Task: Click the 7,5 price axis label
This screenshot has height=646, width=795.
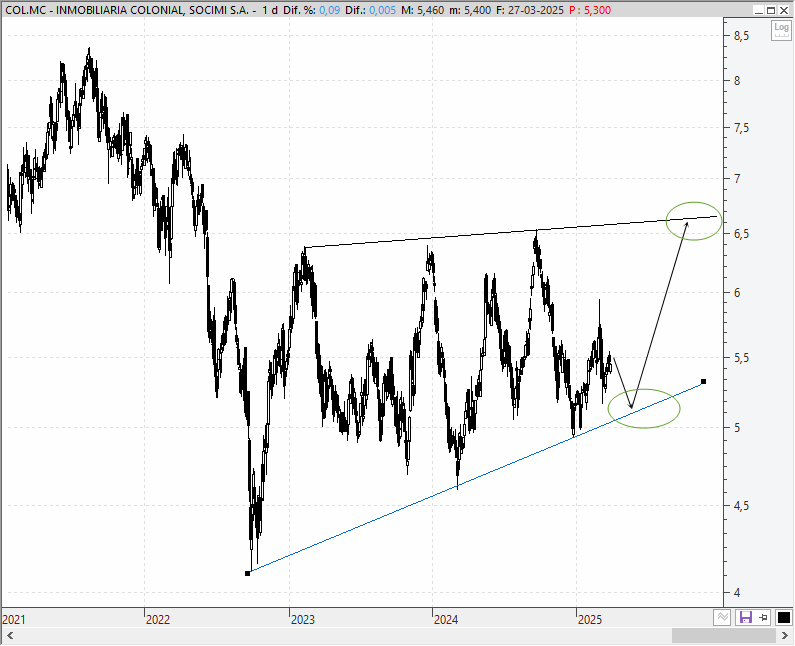Action: tap(742, 128)
